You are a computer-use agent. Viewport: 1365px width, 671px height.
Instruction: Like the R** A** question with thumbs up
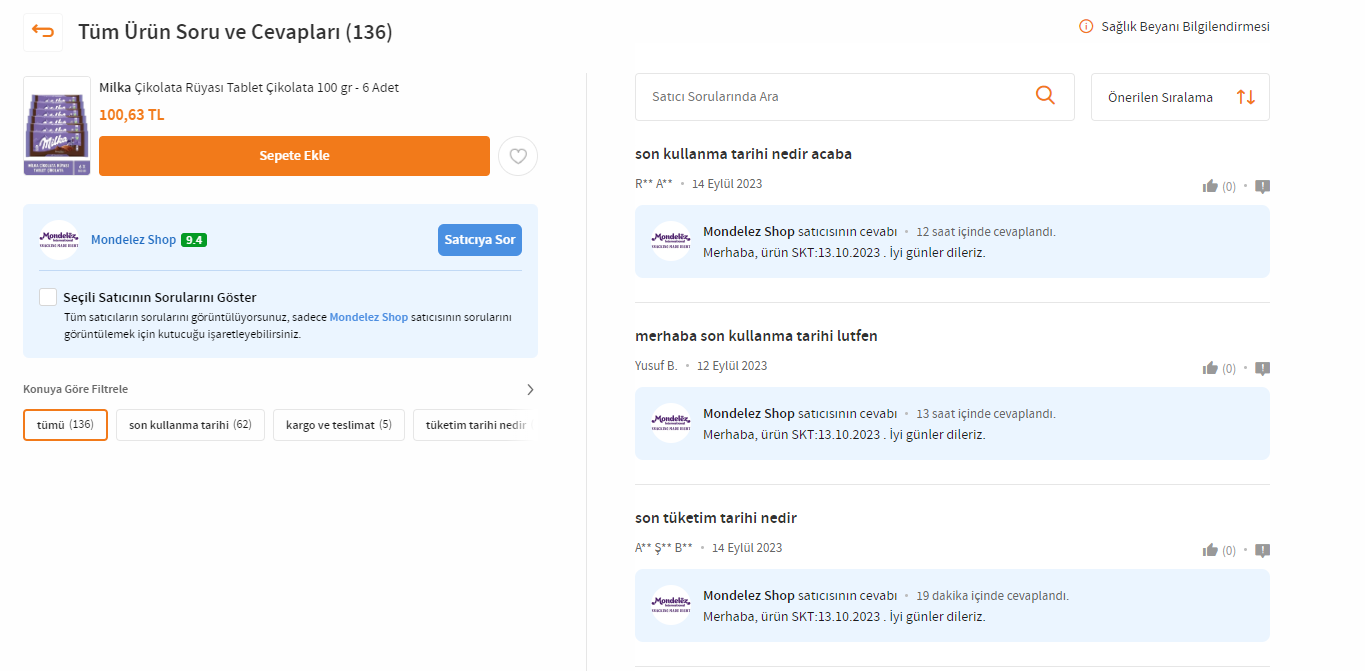(x=1210, y=186)
